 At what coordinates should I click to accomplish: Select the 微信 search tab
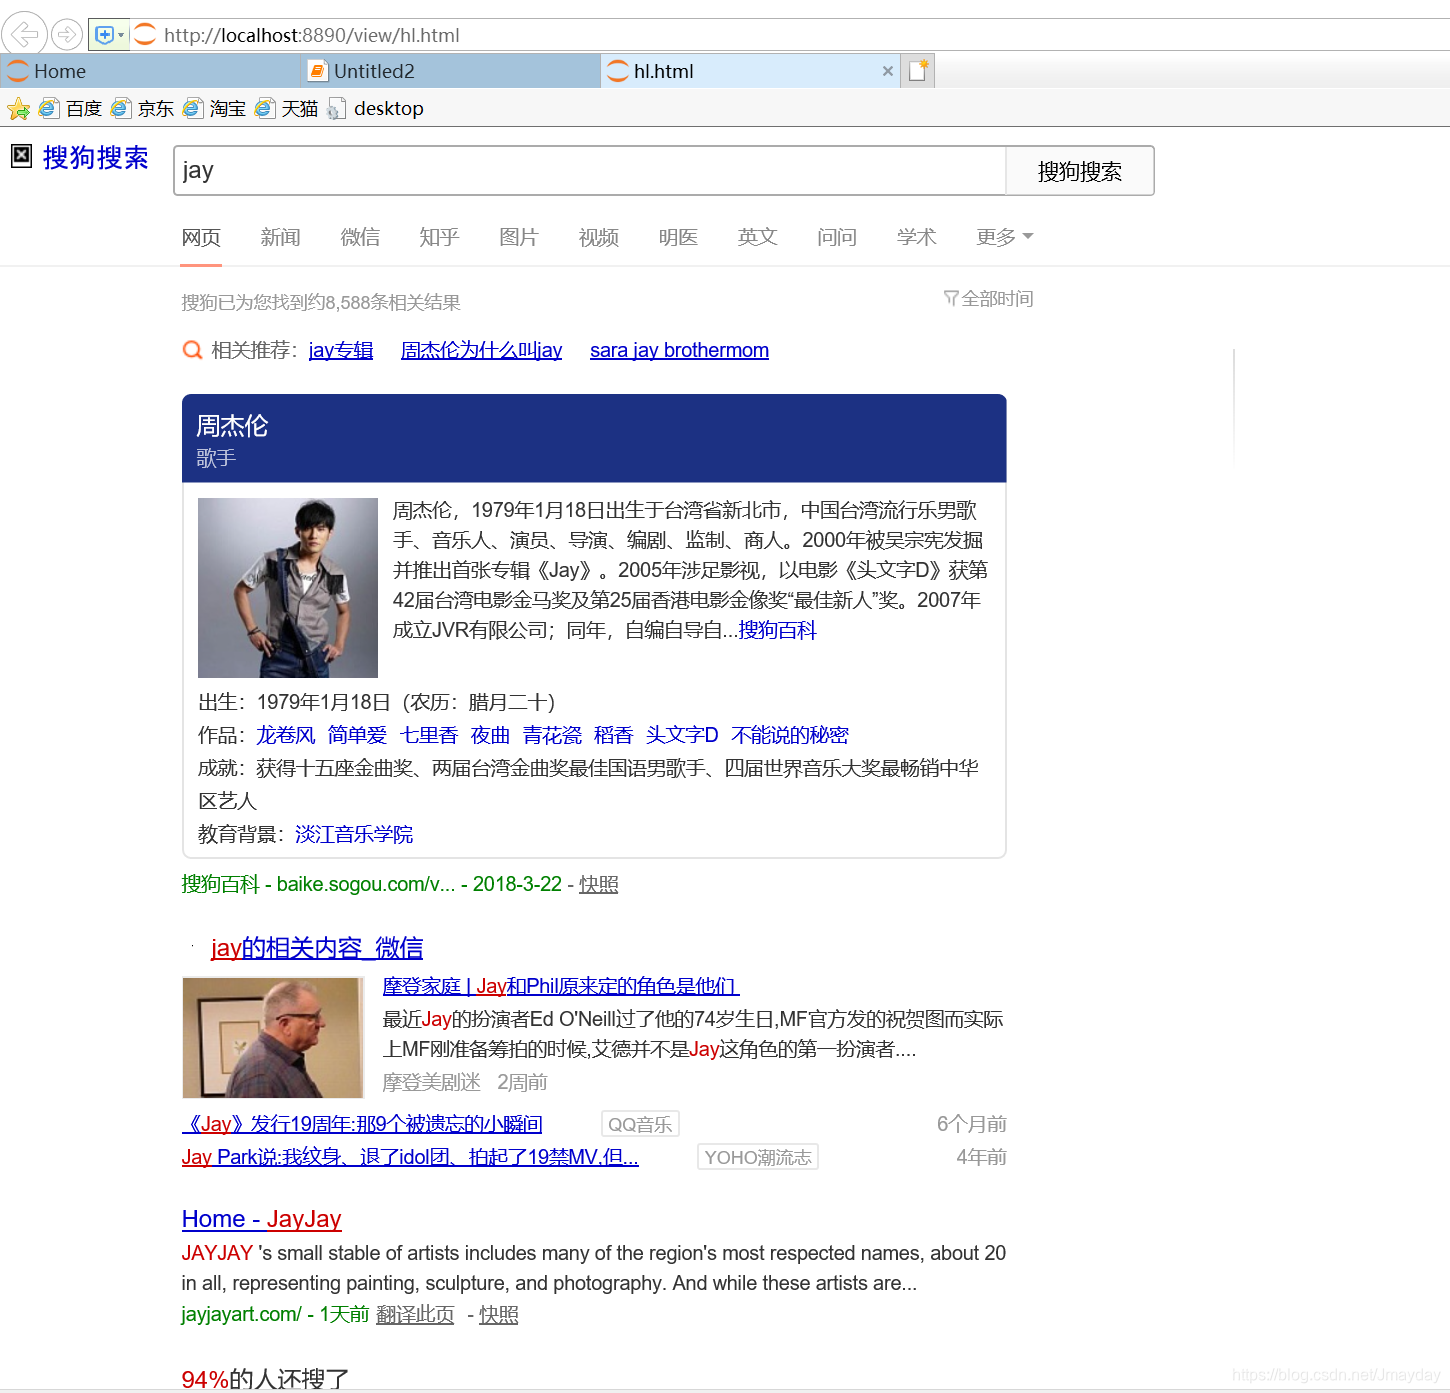point(360,237)
